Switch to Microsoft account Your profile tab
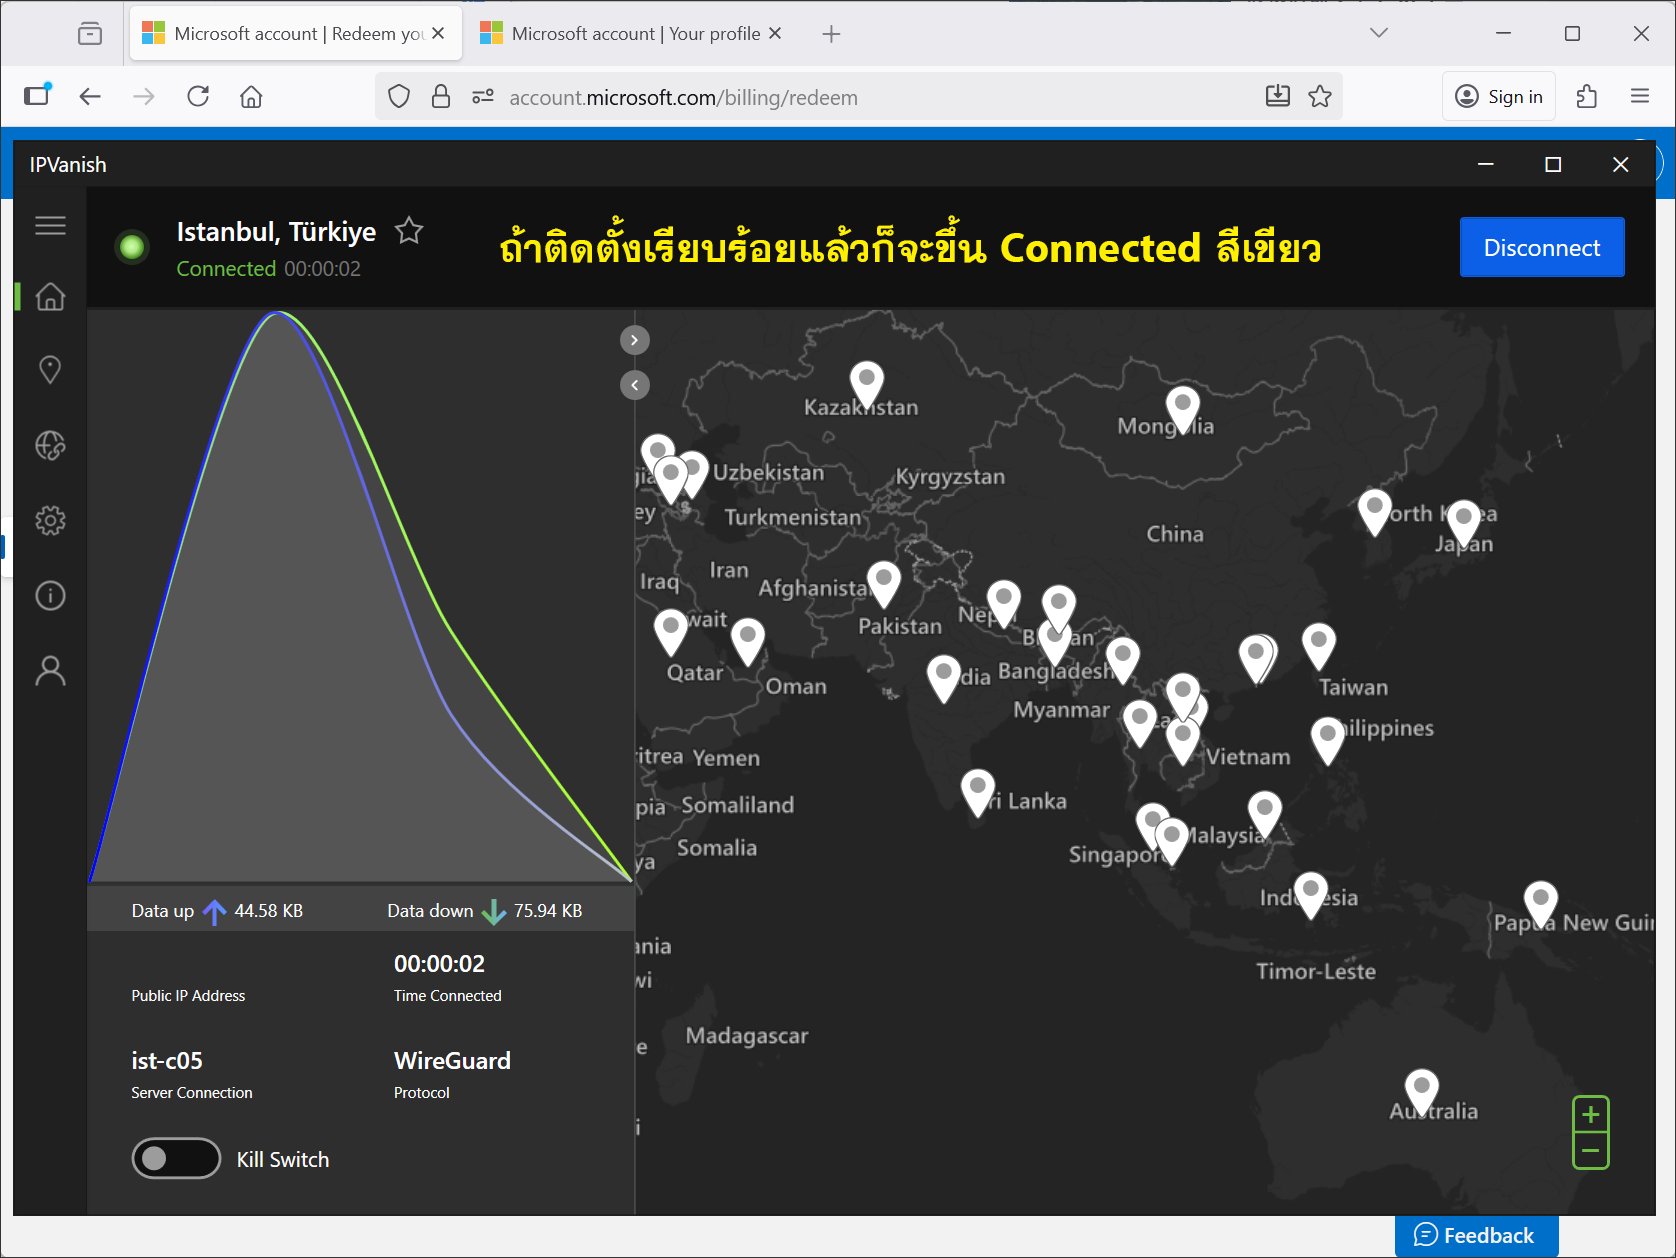The image size is (1676, 1258). tap(631, 33)
